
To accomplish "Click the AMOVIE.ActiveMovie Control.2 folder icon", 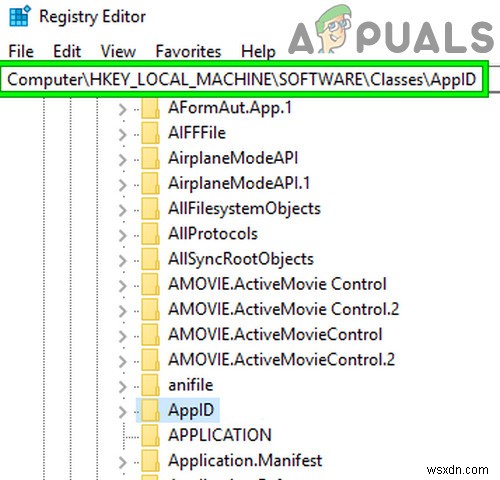I will pyautogui.click(x=150, y=310).
